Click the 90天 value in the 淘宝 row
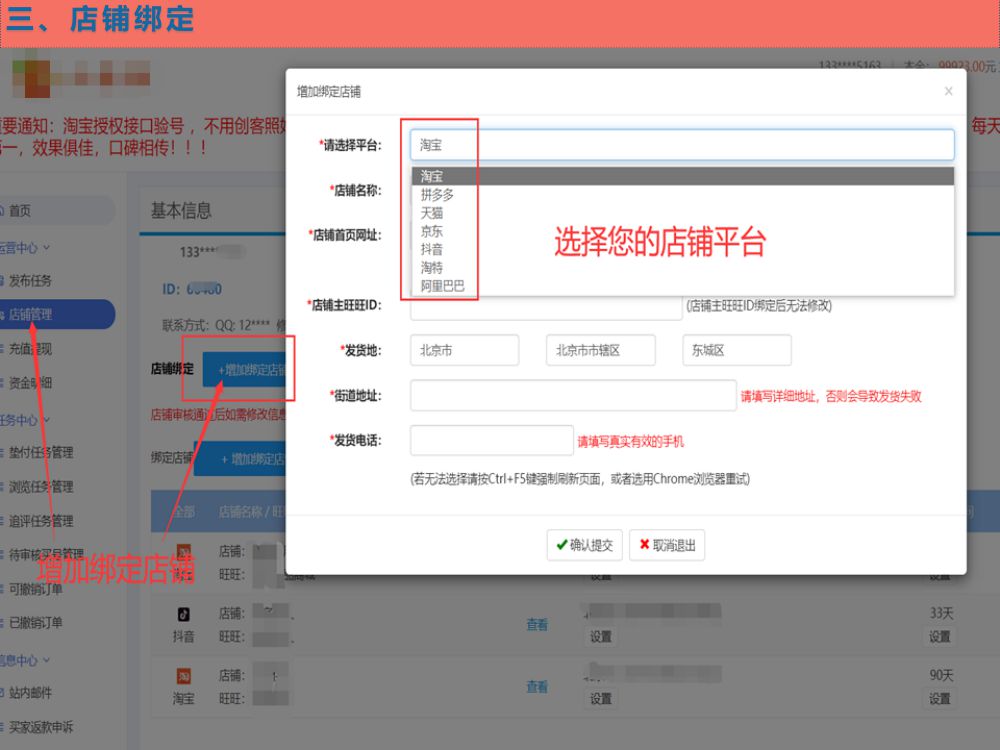The width and height of the screenshot is (1000, 750). (x=941, y=675)
